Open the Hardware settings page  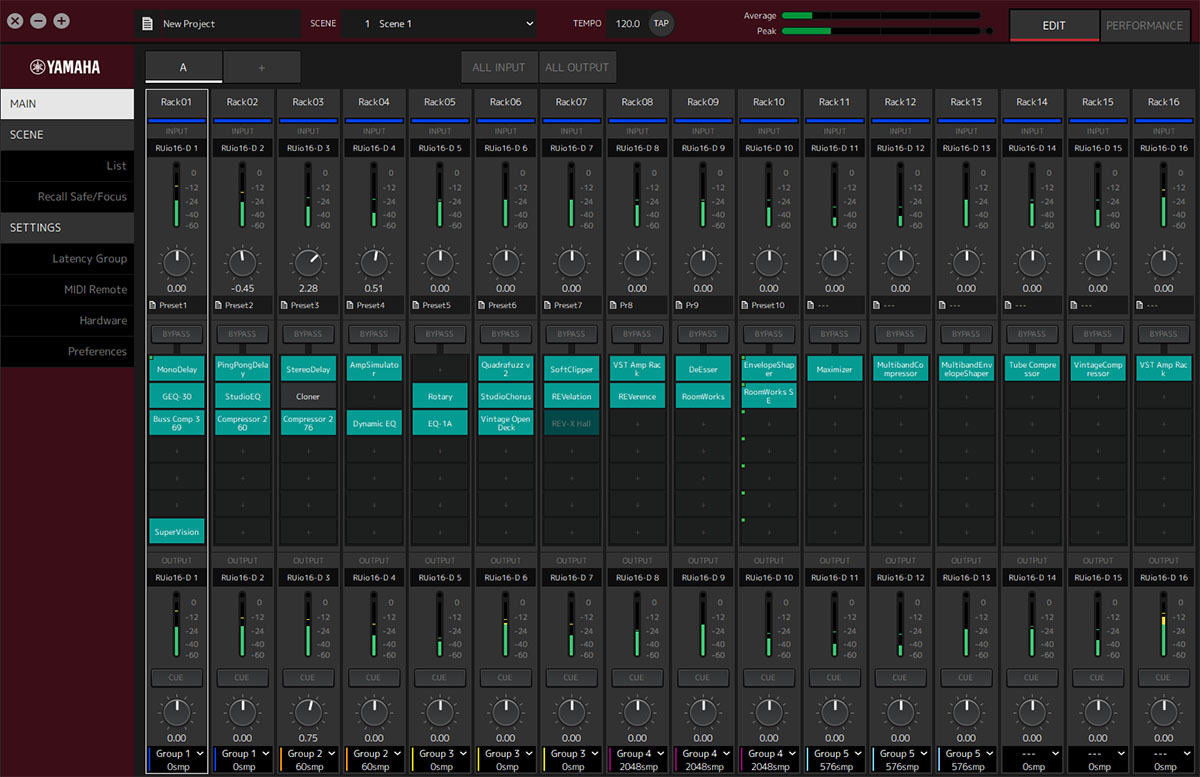click(x=67, y=321)
